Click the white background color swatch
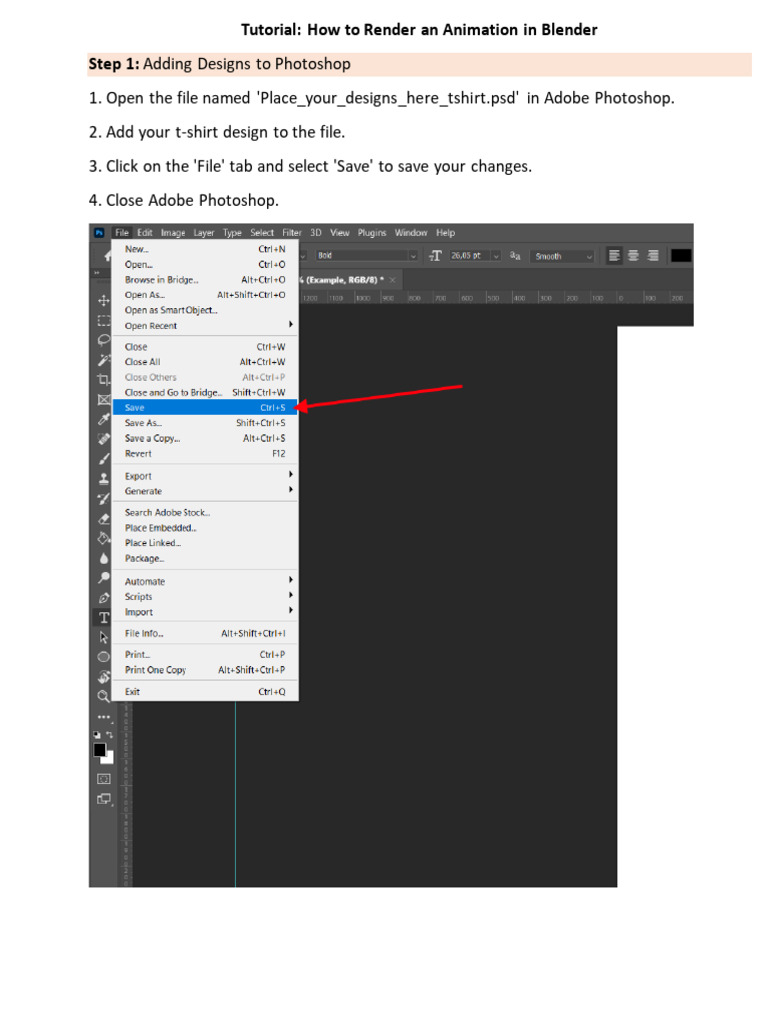 point(109,759)
